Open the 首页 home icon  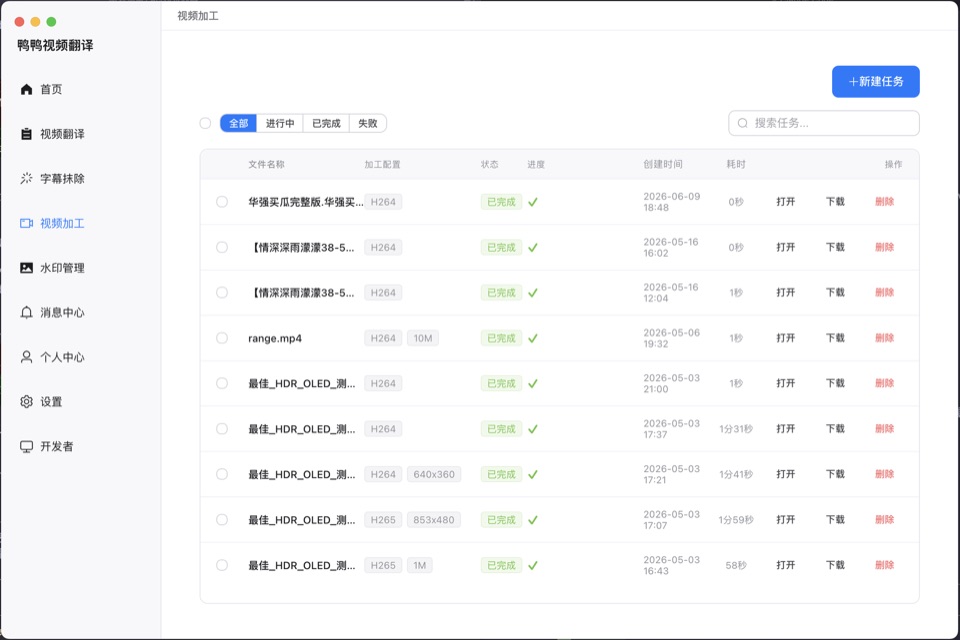point(26,89)
